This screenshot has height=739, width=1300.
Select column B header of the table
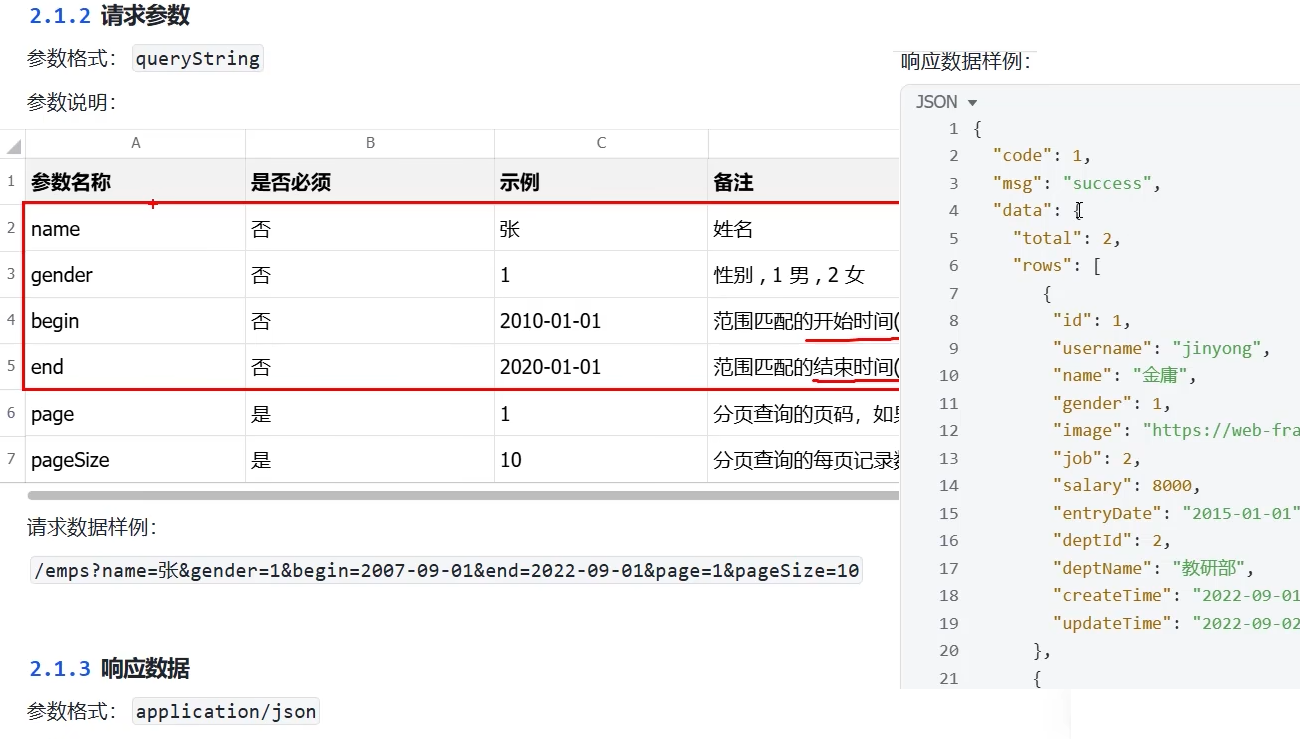coord(370,143)
